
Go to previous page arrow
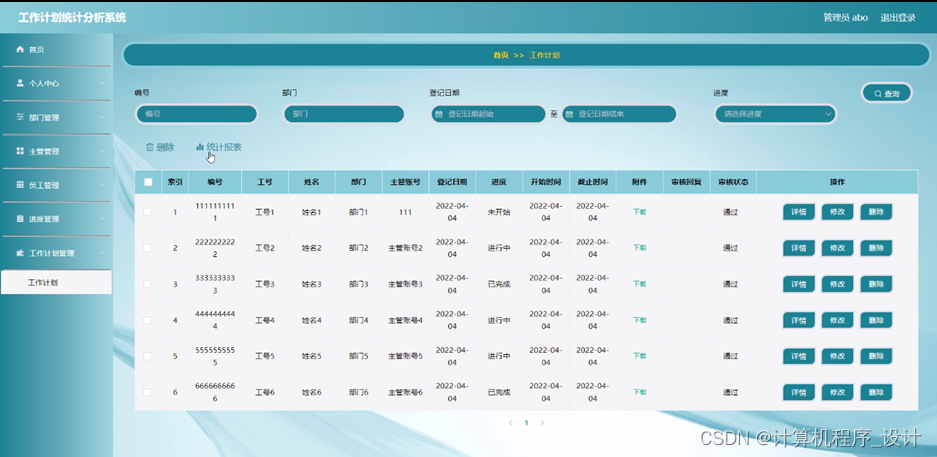tap(510, 423)
